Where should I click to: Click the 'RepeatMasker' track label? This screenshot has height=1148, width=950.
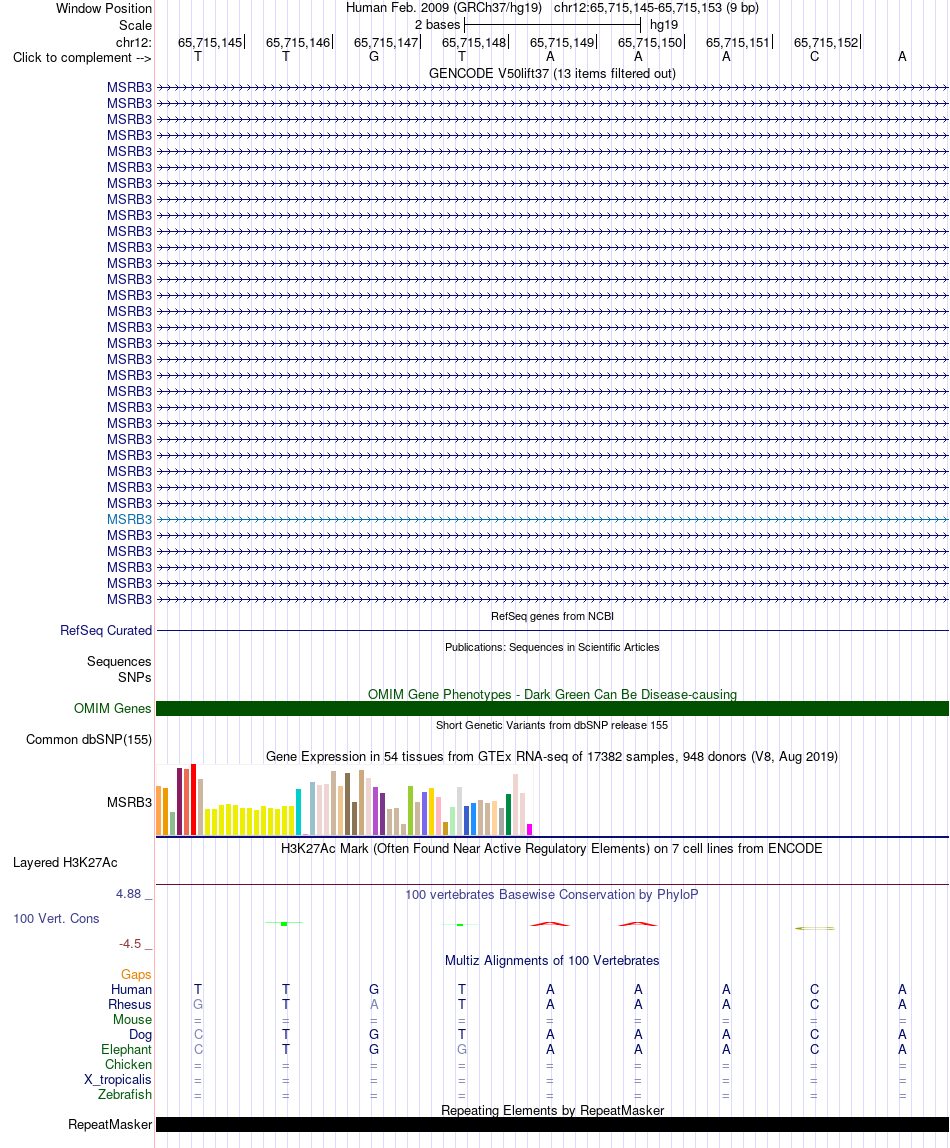click(111, 1125)
